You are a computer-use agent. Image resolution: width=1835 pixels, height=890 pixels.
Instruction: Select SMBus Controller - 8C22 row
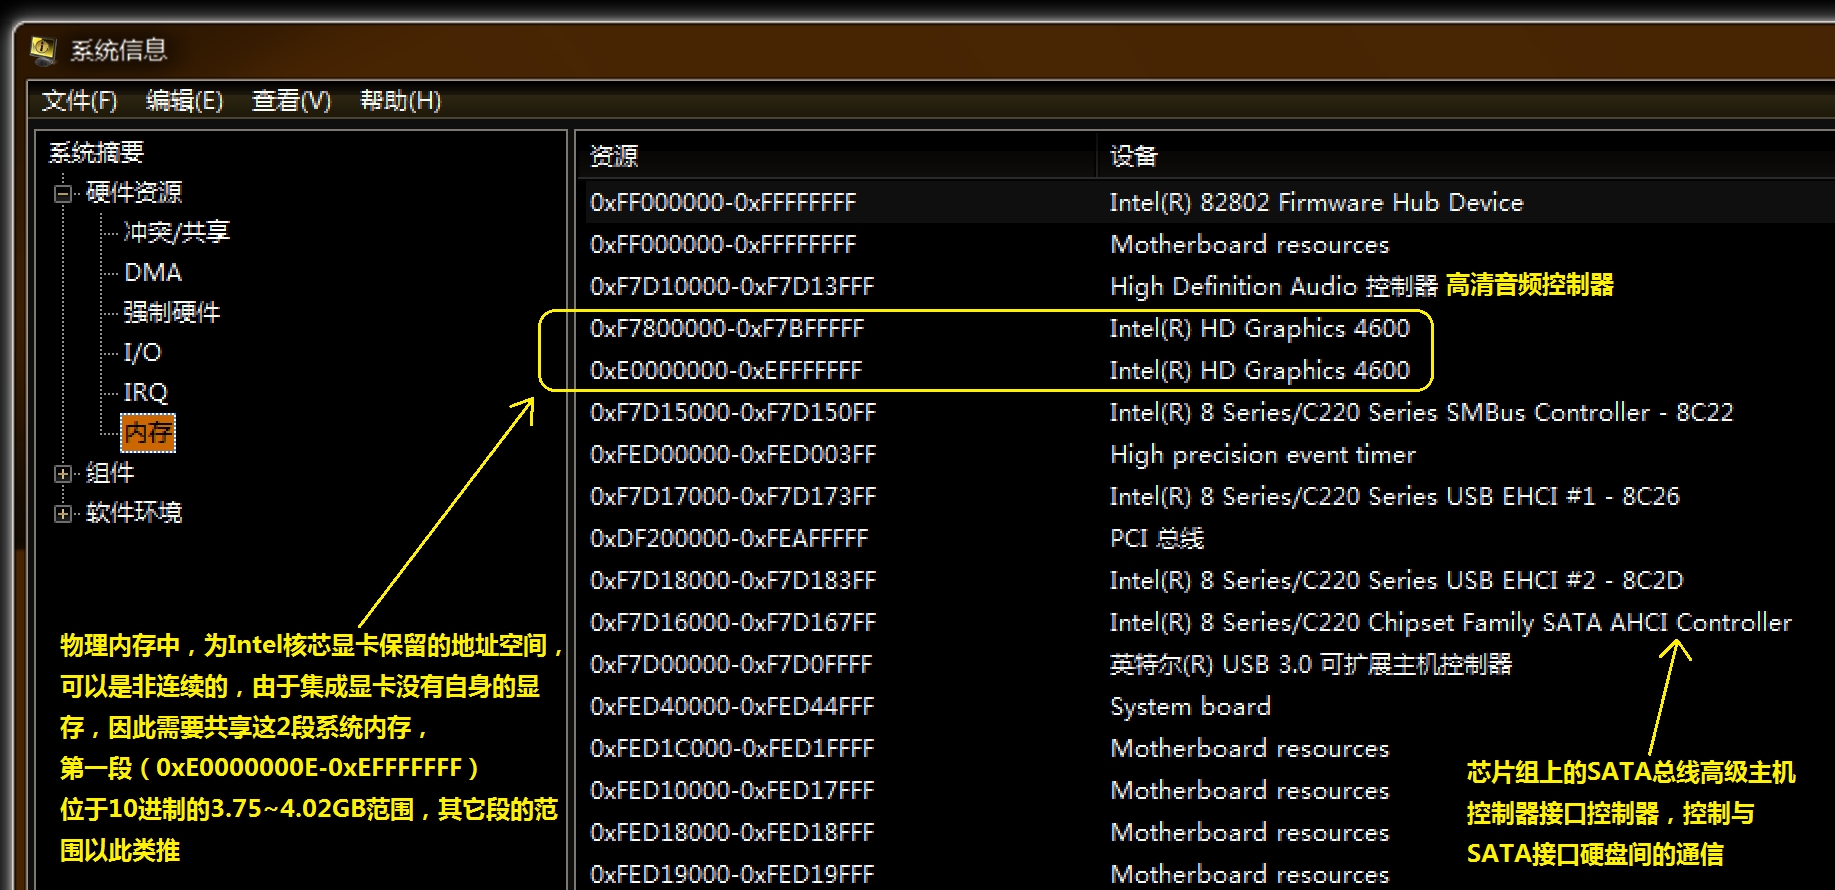(x=1207, y=413)
